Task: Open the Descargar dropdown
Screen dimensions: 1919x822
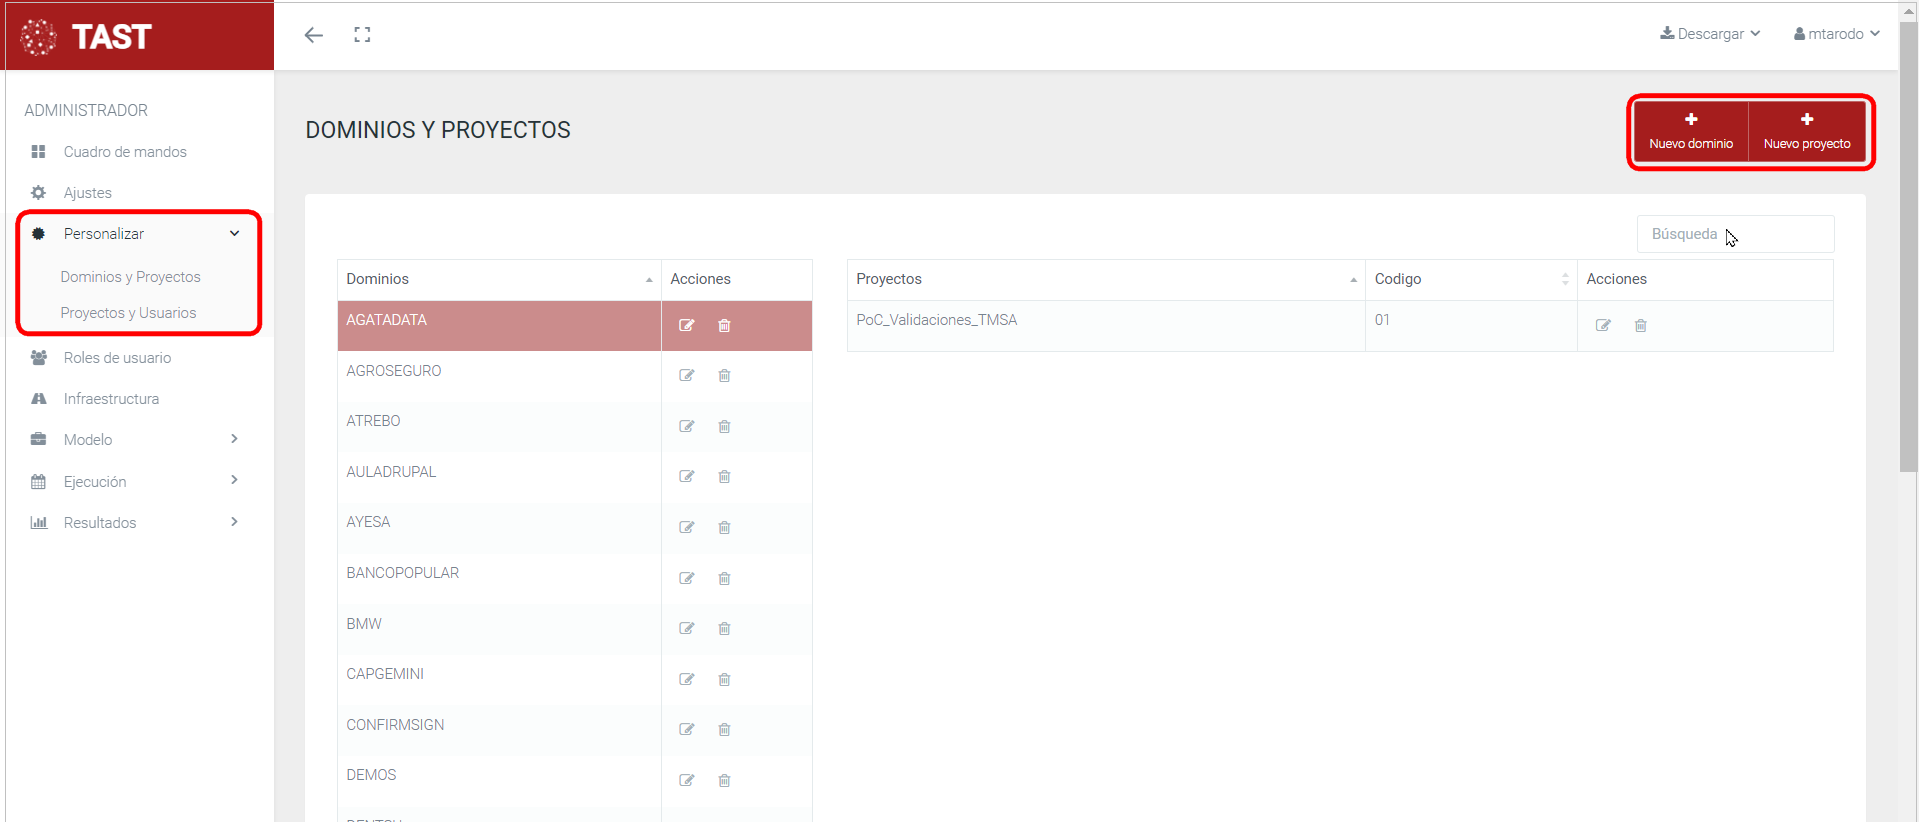Action: click(x=1710, y=34)
